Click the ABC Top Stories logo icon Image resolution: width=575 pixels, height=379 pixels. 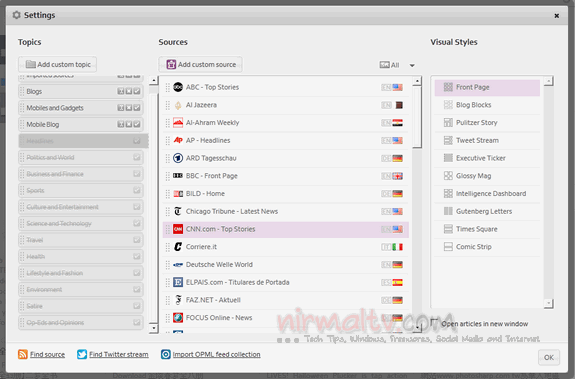178,87
